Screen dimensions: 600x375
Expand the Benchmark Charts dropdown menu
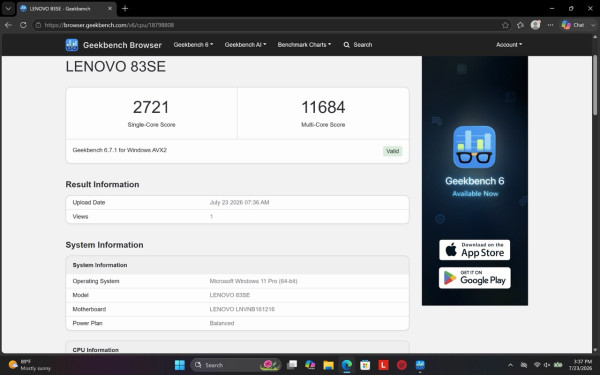tap(304, 45)
